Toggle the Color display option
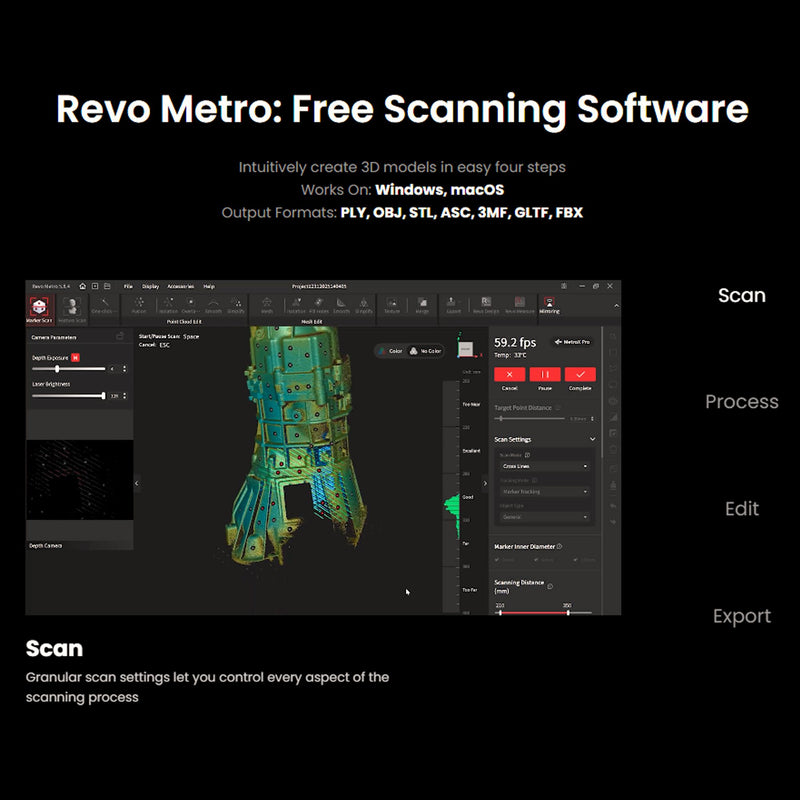Screen dimensions: 800x800 pos(391,351)
